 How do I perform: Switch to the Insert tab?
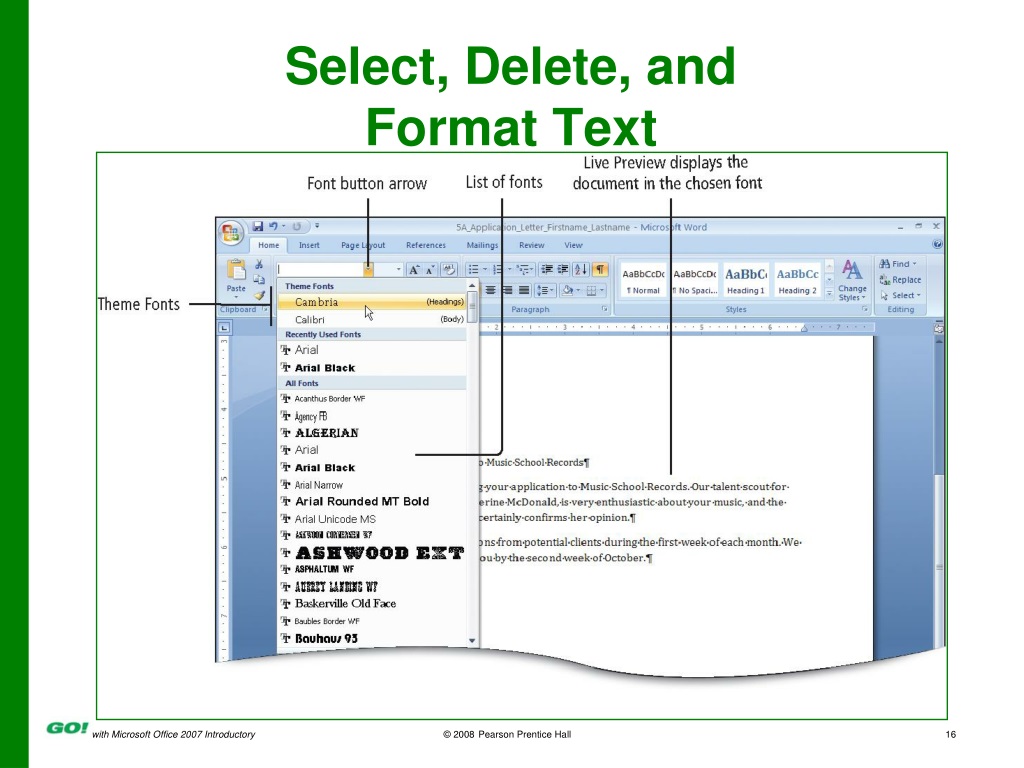tap(309, 245)
